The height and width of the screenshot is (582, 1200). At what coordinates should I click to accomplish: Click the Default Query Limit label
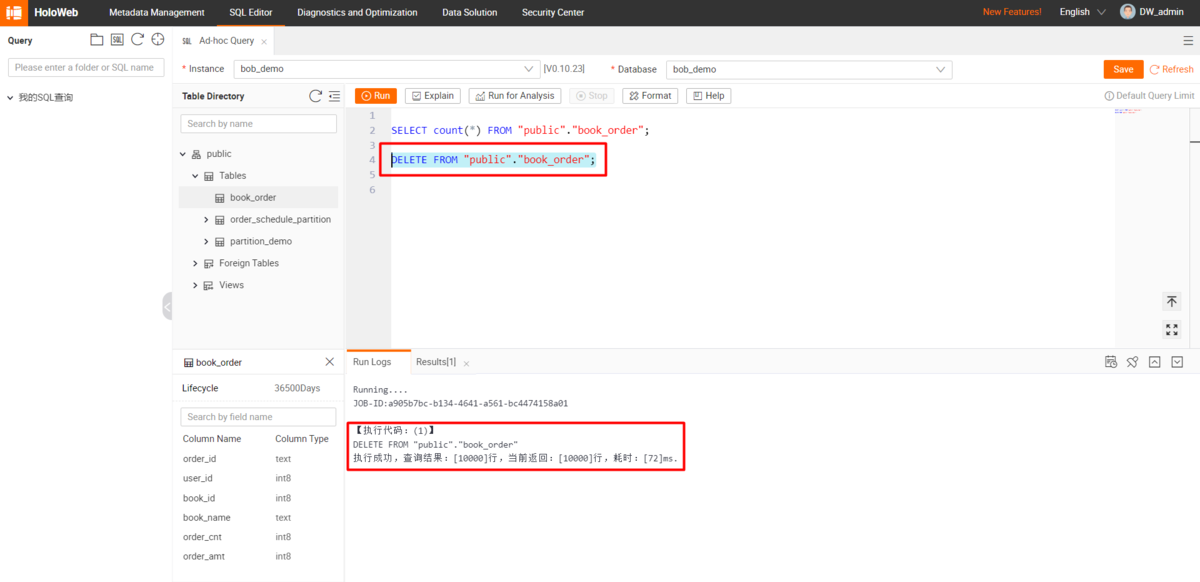[x=1155, y=96]
